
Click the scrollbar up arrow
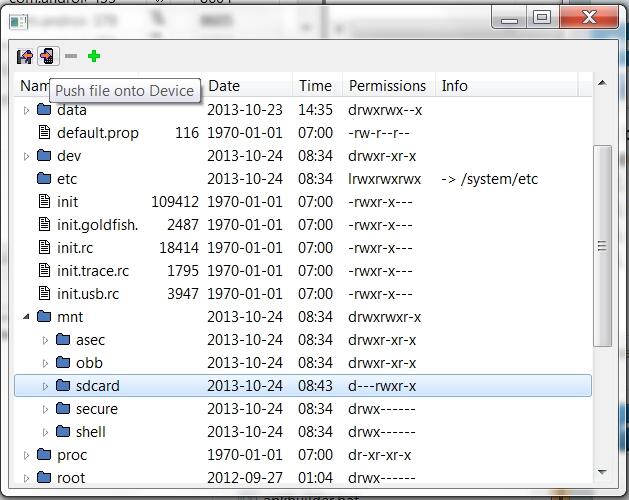[602, 83]
